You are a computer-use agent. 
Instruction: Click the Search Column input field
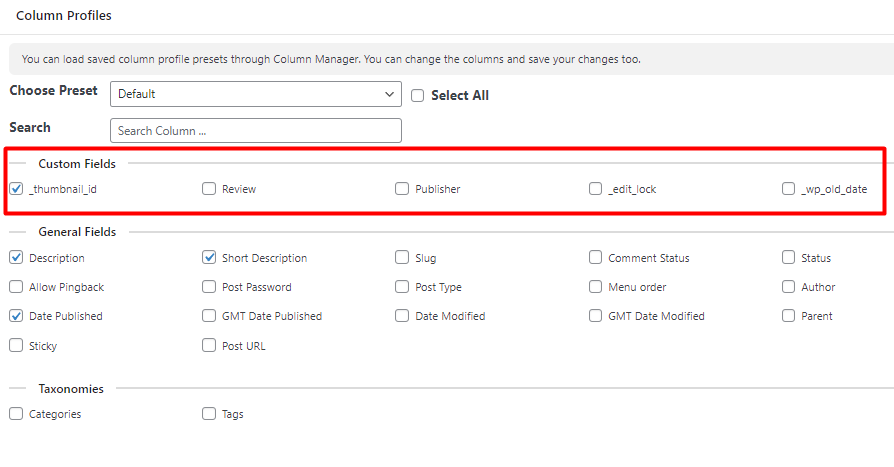point(255,131)
